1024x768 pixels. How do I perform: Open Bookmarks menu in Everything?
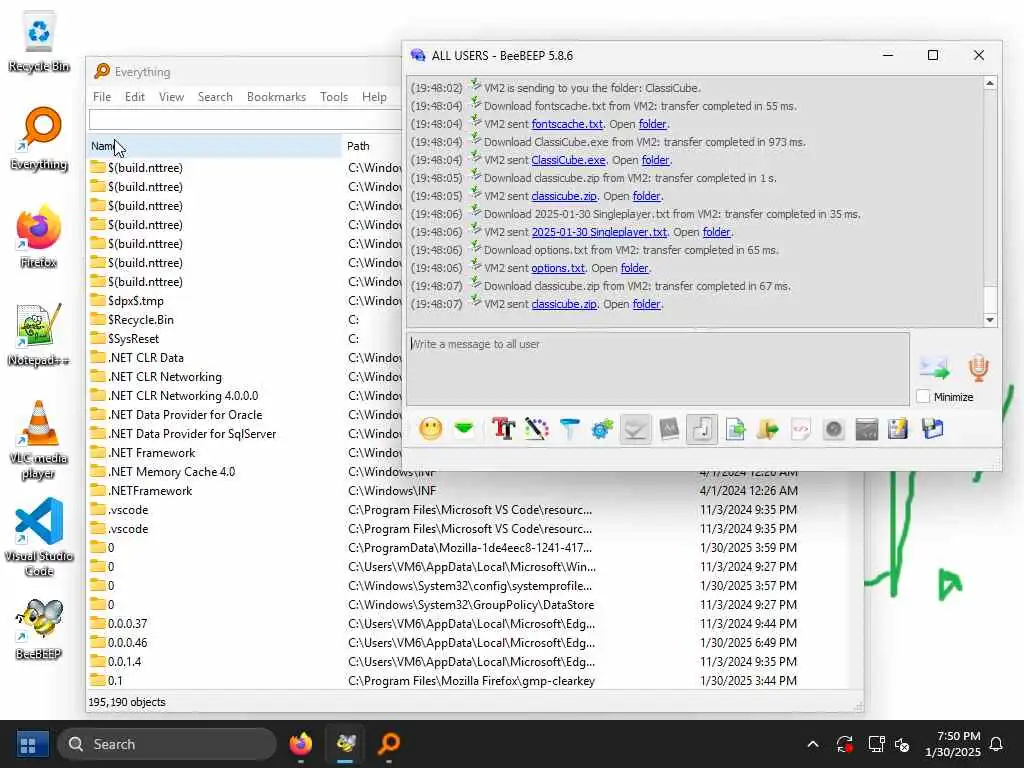276,97
